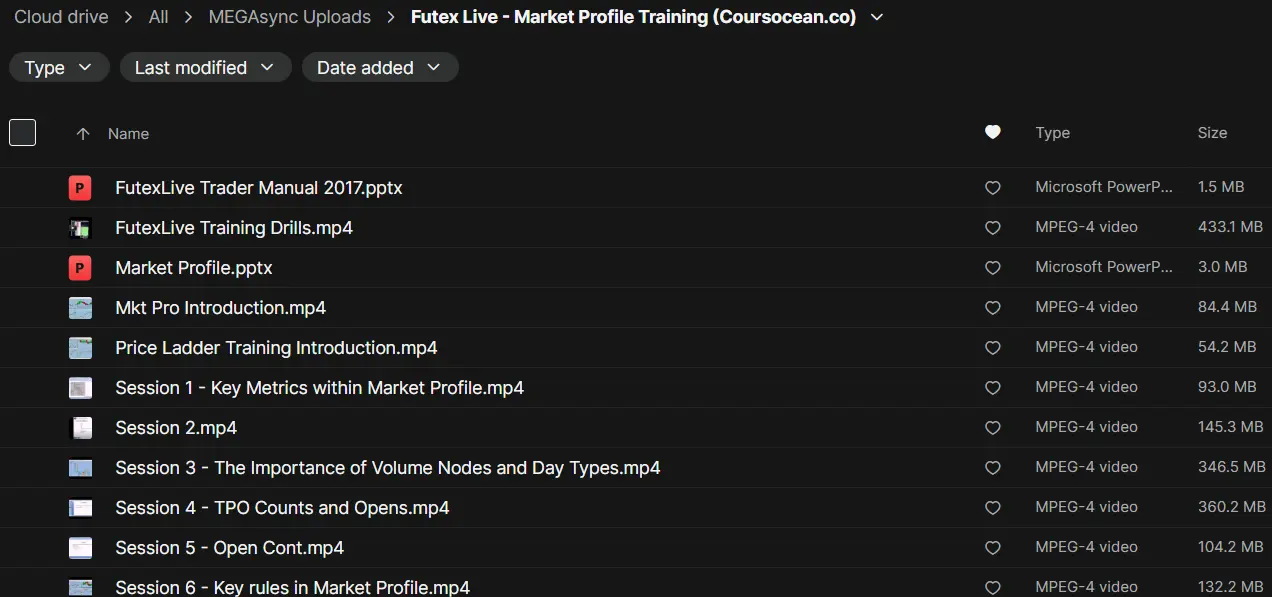
Task: Toggle favourite heart on Mkt Pro Introduction.mp4
Action: pyautogui.click(x=993, y=308)
